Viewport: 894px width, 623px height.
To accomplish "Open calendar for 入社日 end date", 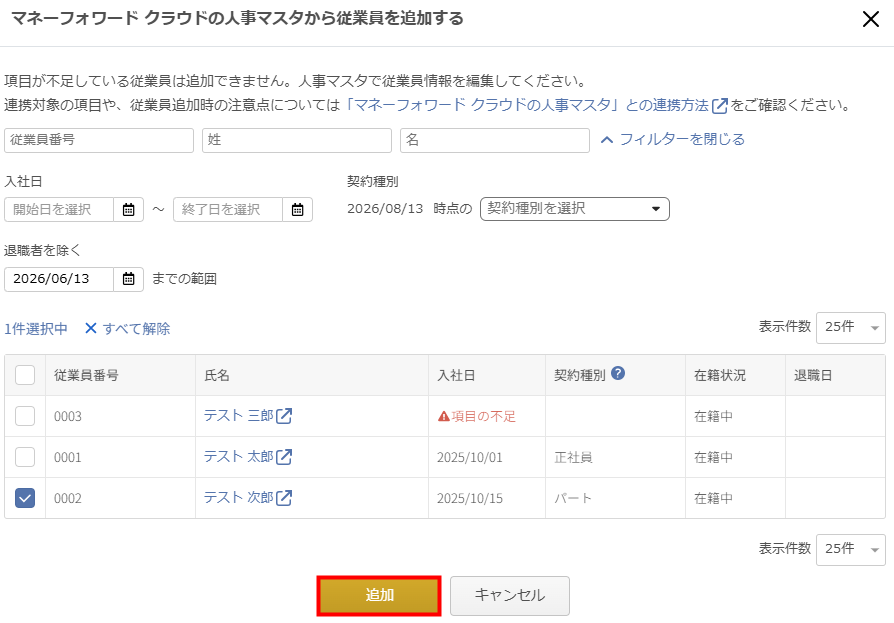I will (298, 210).
